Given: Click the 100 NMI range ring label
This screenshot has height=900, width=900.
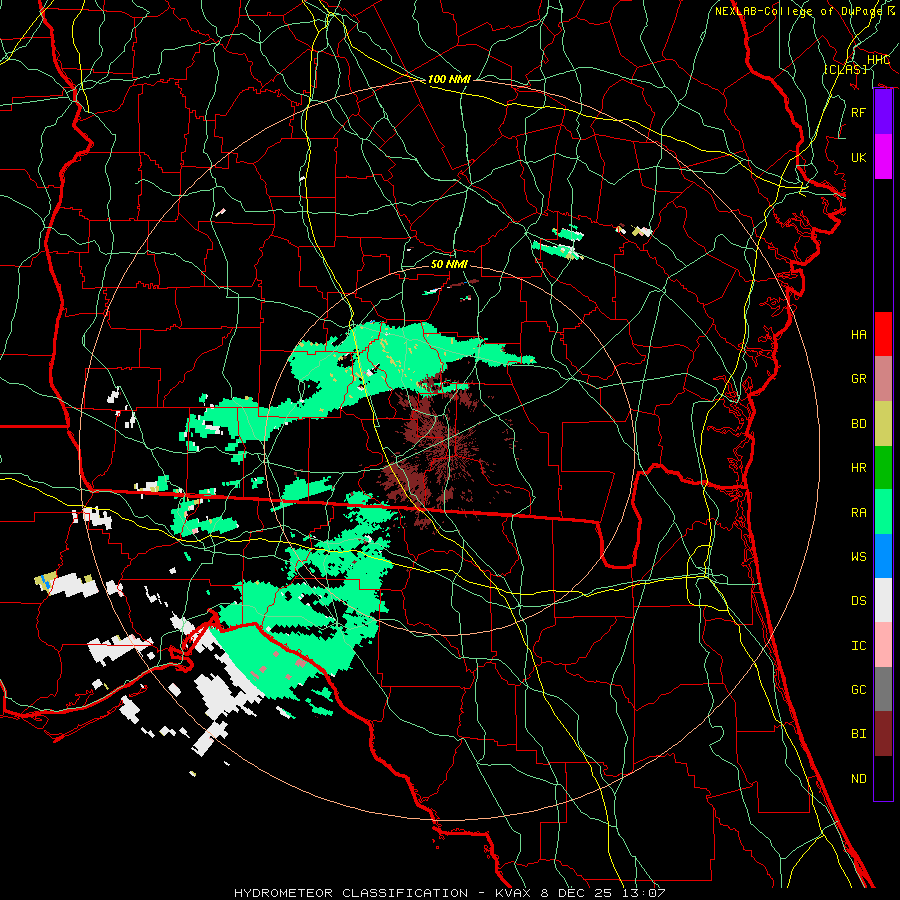Looking at the screenshot, I should coord(449,79).
